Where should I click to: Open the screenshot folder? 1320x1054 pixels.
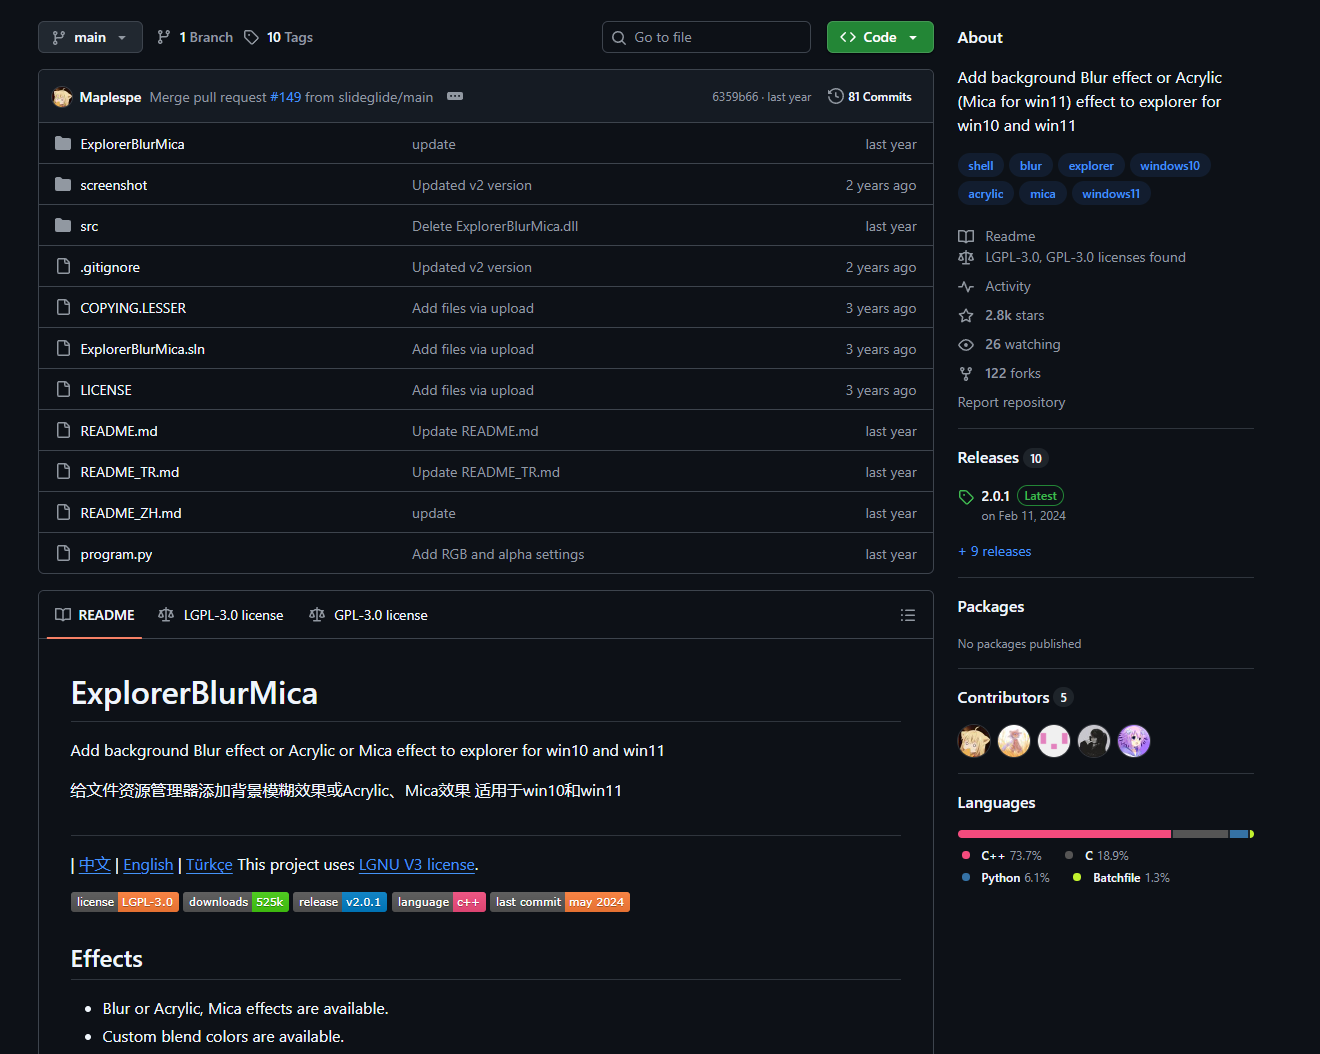(x=114, y=185)
